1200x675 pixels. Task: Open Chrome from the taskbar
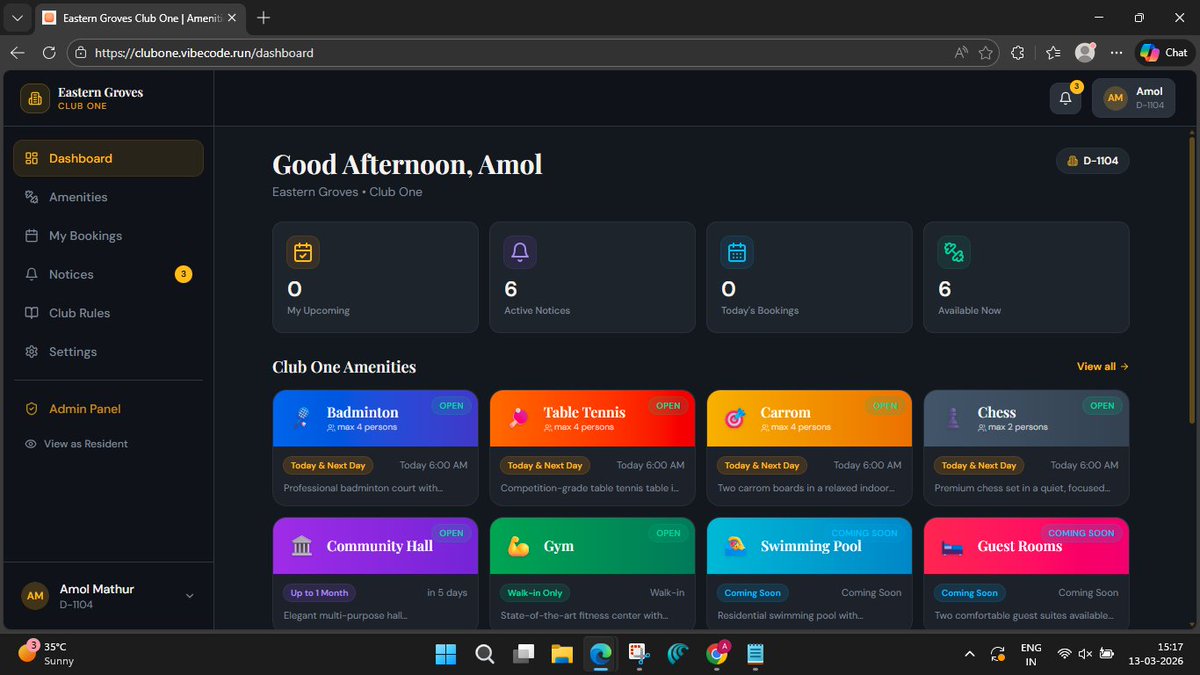pos(717,654)
